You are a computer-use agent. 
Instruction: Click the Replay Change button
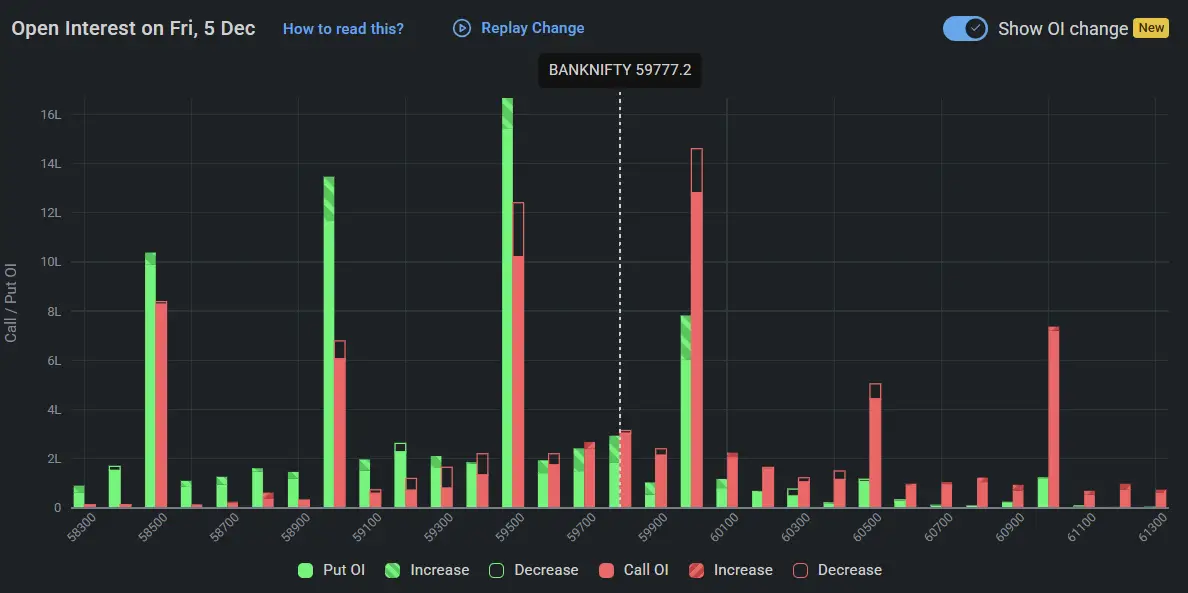point(518,28)
